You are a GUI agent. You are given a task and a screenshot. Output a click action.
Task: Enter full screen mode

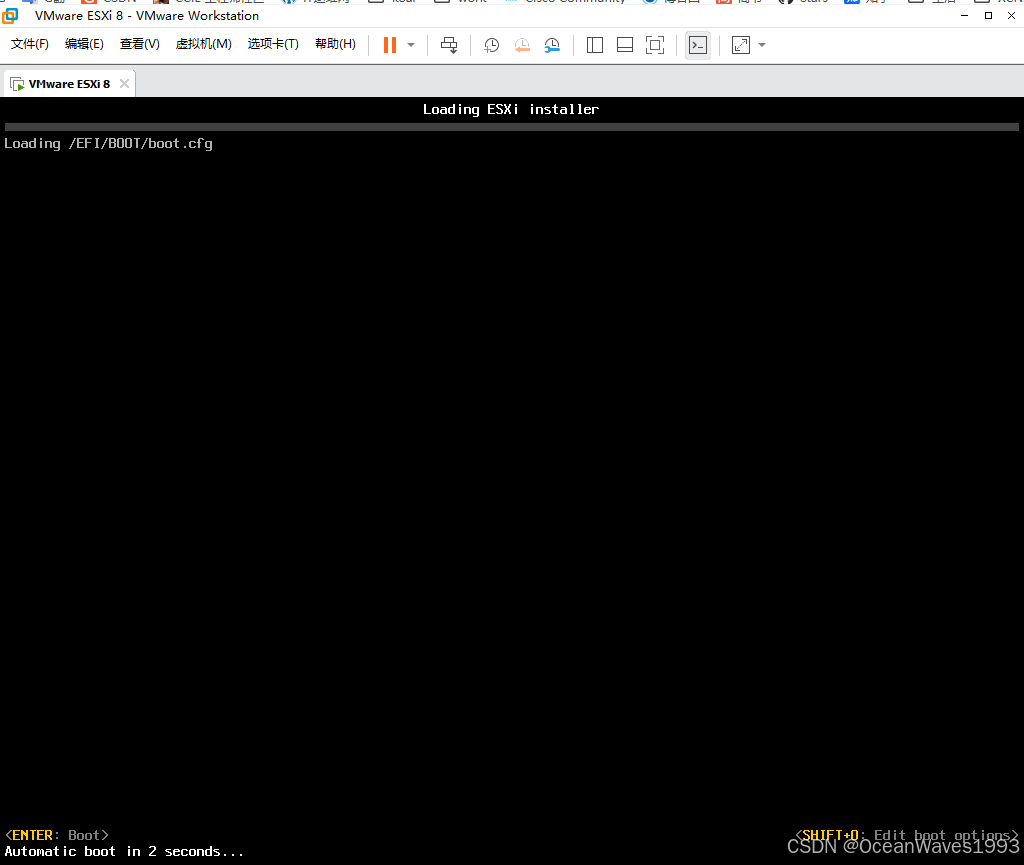[655, 45]
